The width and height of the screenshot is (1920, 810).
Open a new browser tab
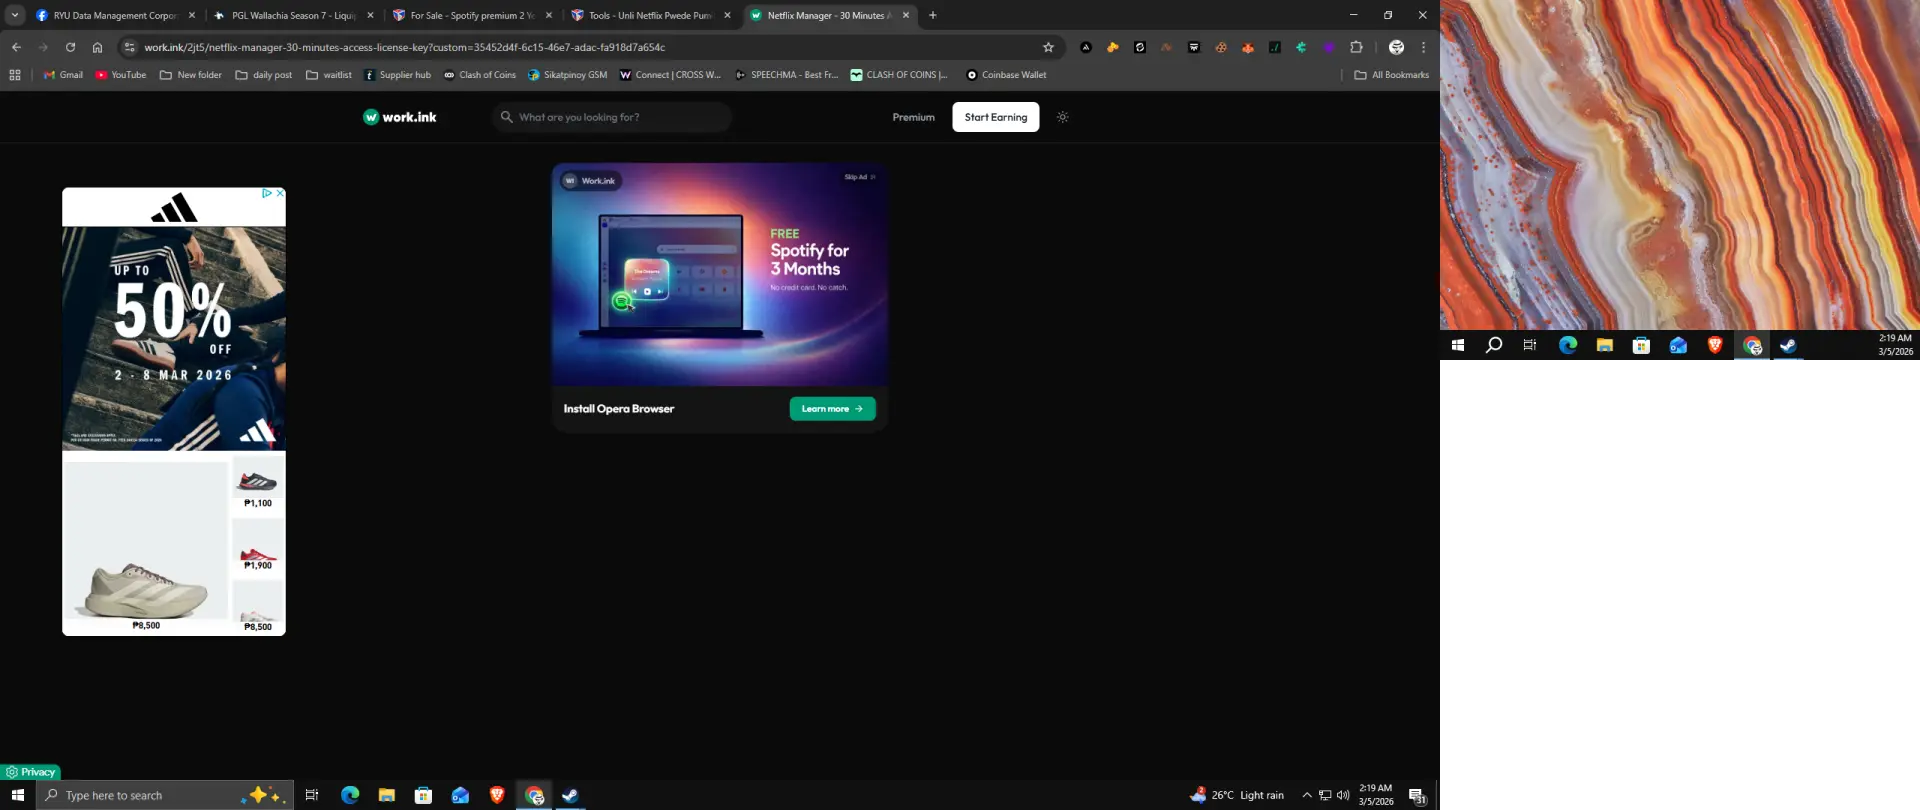pyautogui.click(x=933, y=16)
